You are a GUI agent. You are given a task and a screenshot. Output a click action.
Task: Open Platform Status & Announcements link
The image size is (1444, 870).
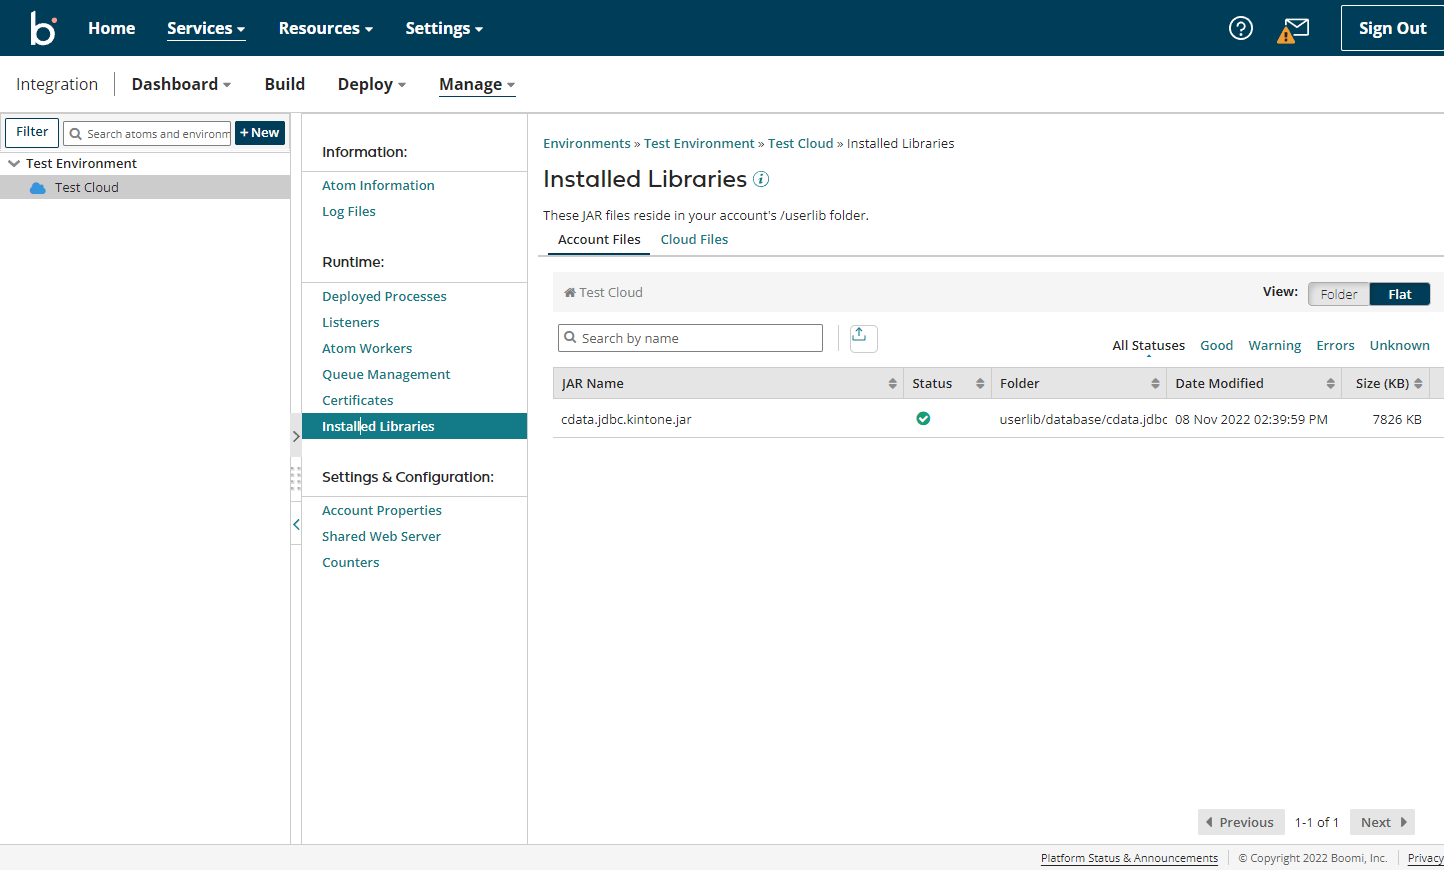pyautogui.click(x=1129, y=858)
